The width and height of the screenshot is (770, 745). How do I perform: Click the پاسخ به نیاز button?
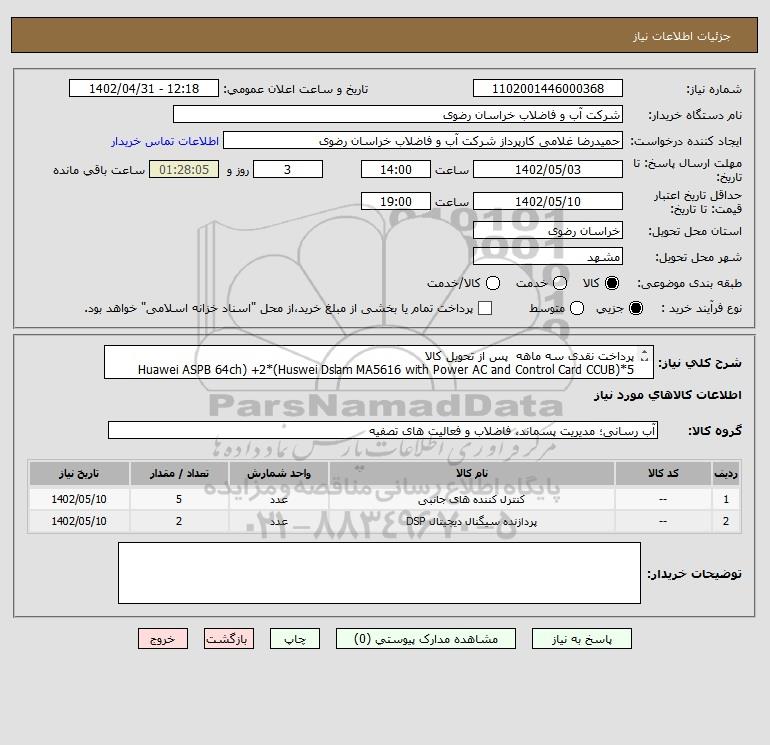pyautogui.click(x=582, y=639)
